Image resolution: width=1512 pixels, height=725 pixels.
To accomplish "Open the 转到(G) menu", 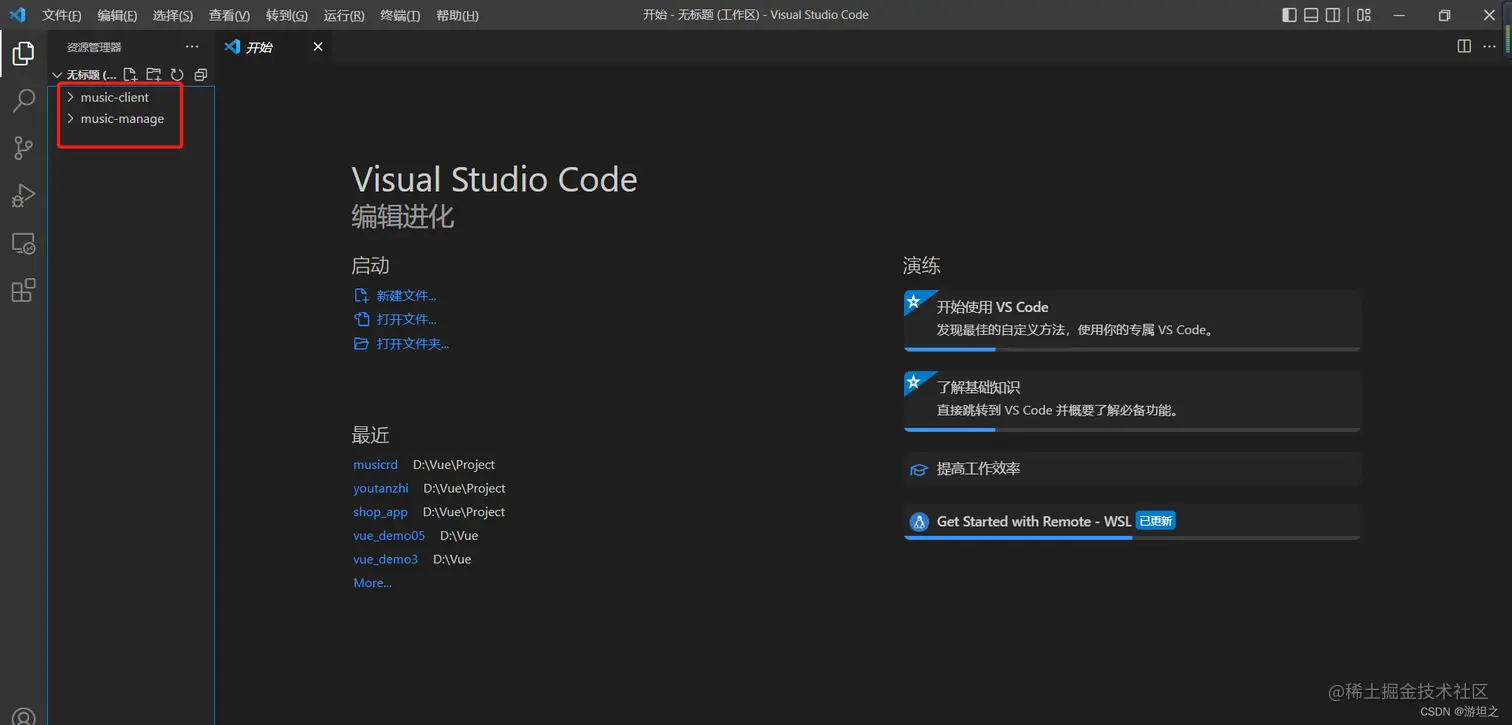I will click(287, 15).
